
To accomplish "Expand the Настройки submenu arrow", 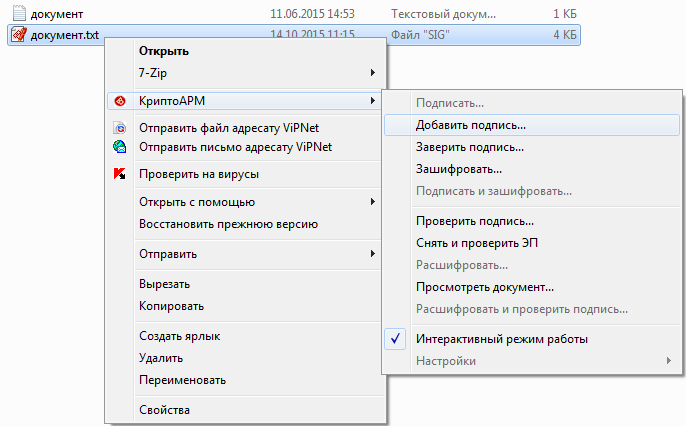I will click(x=668, y=361).
